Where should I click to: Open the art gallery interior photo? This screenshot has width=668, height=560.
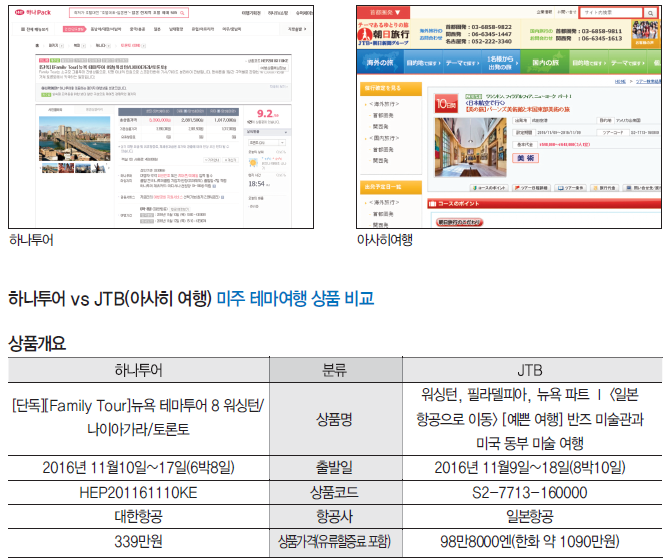tap(470, 147)
